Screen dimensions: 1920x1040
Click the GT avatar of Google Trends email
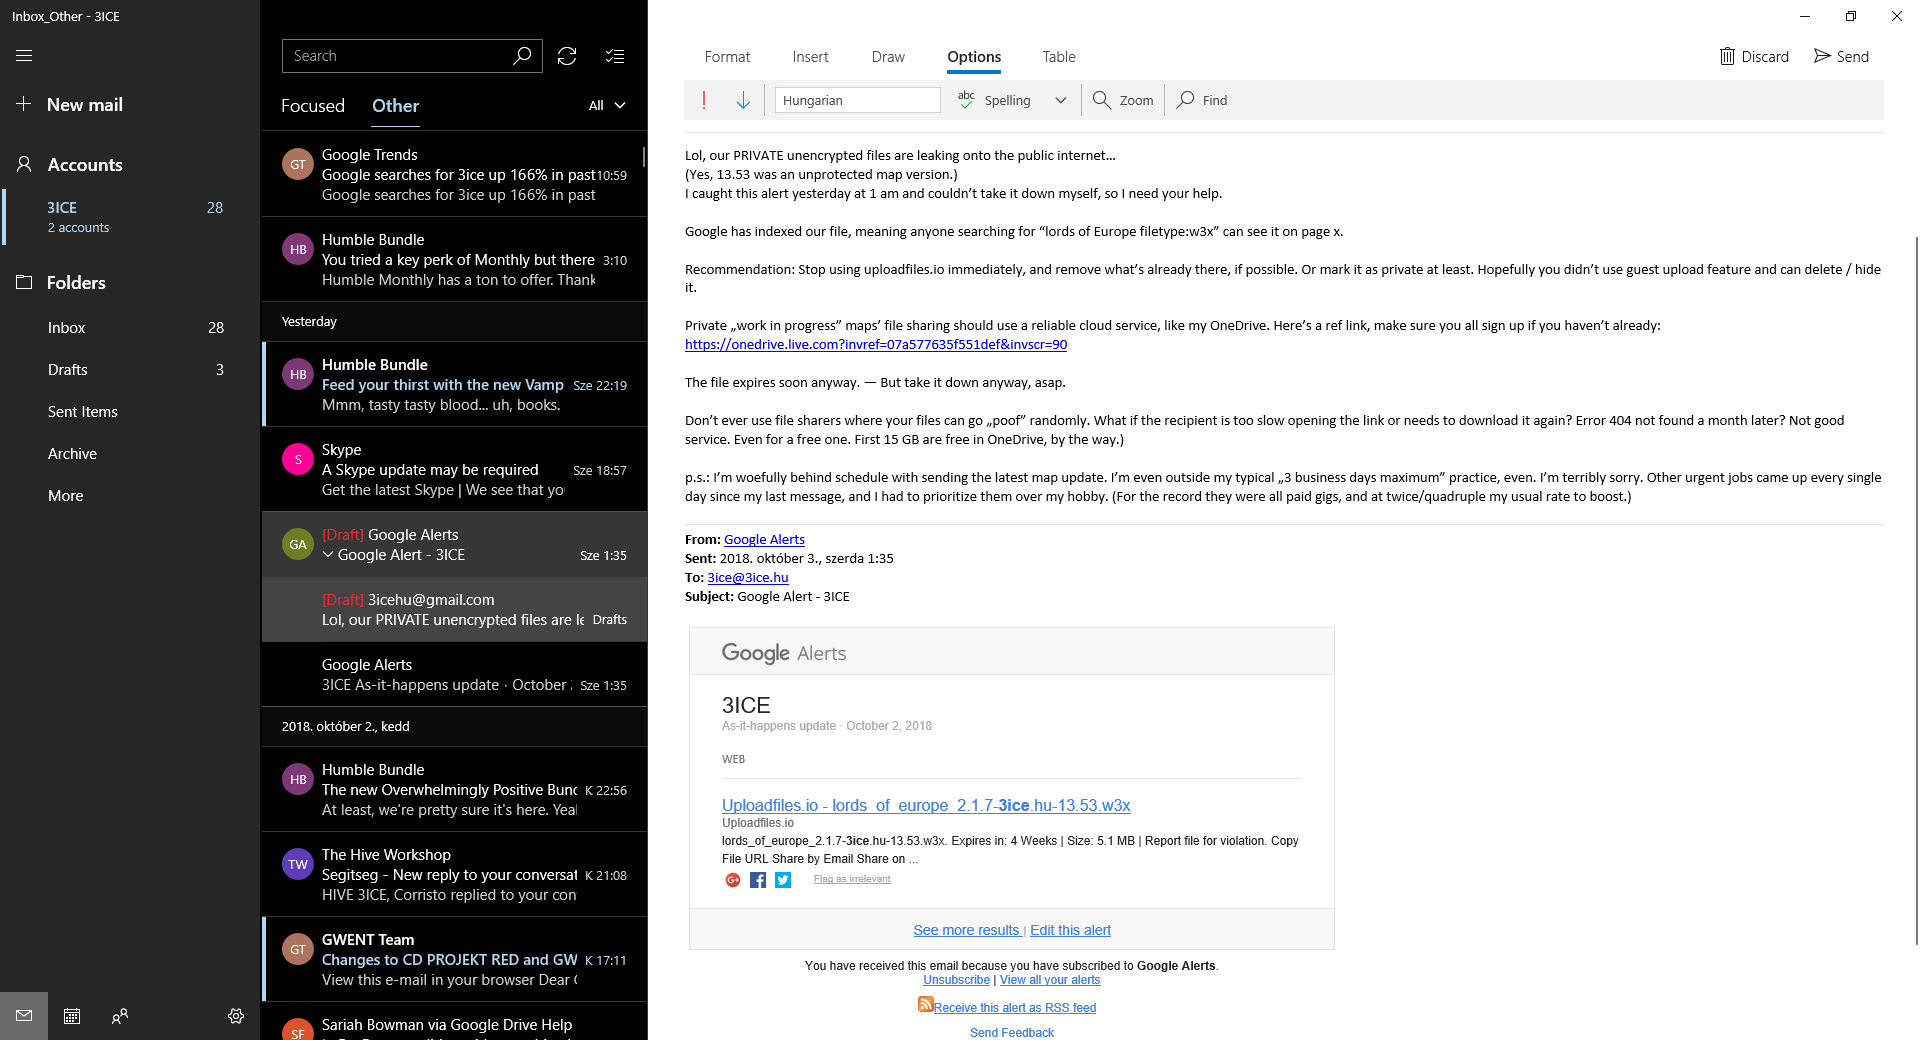[x=298, y=164]
